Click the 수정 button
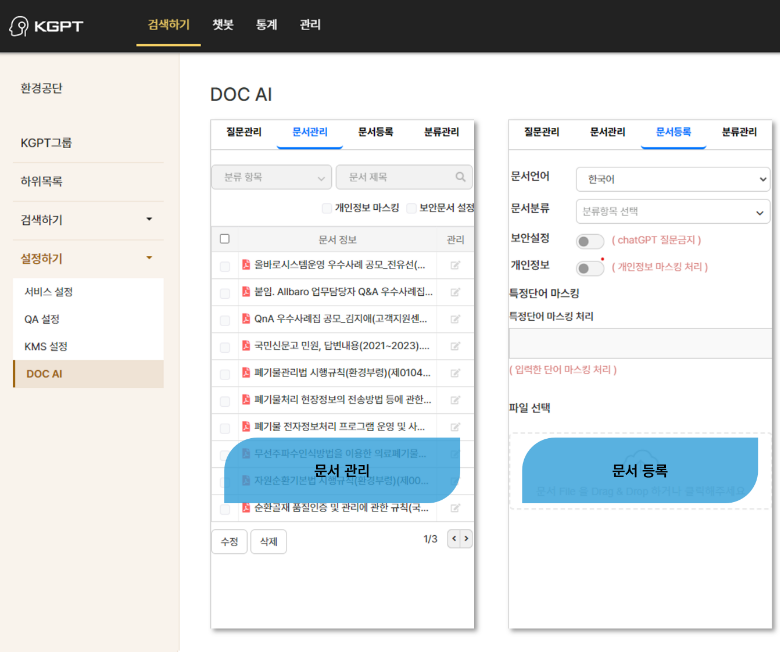The width and height of the screenshot is (780, 652). tap(229, 541)
